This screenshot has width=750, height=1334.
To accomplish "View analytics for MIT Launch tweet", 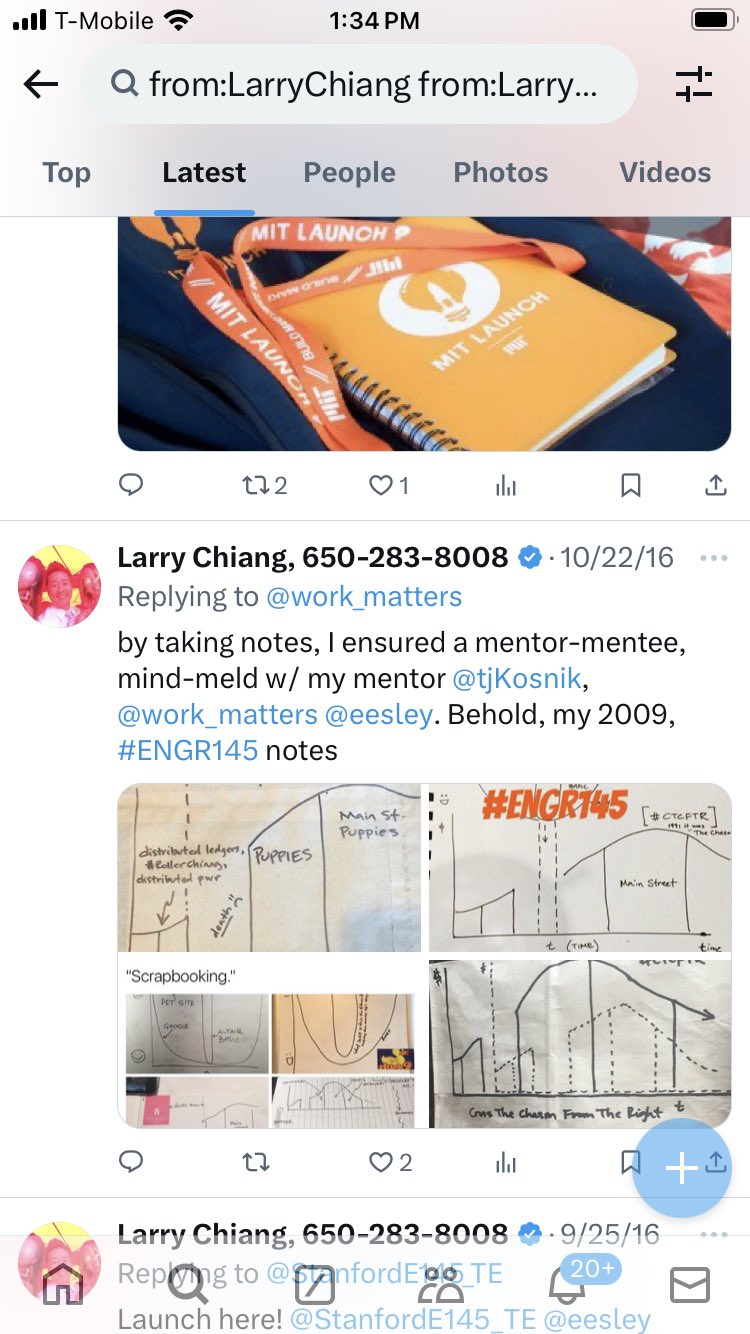I will tap(506, 486).
